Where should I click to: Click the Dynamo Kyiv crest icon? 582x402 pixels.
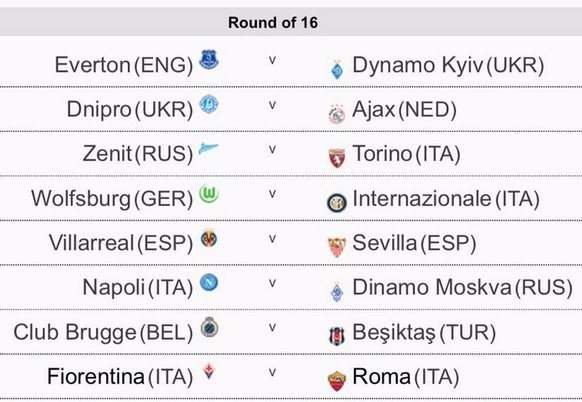(x=337, y=69)
